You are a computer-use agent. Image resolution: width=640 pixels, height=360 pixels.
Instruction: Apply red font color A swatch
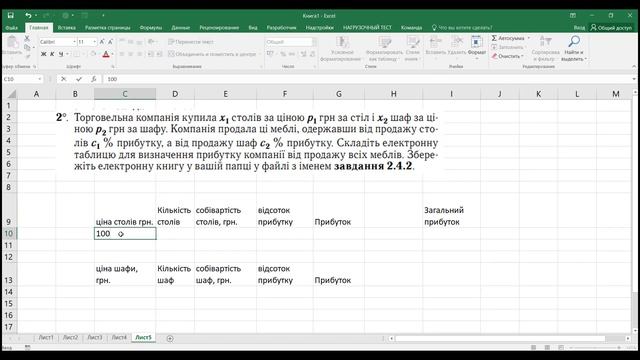(x=106, y=54)
